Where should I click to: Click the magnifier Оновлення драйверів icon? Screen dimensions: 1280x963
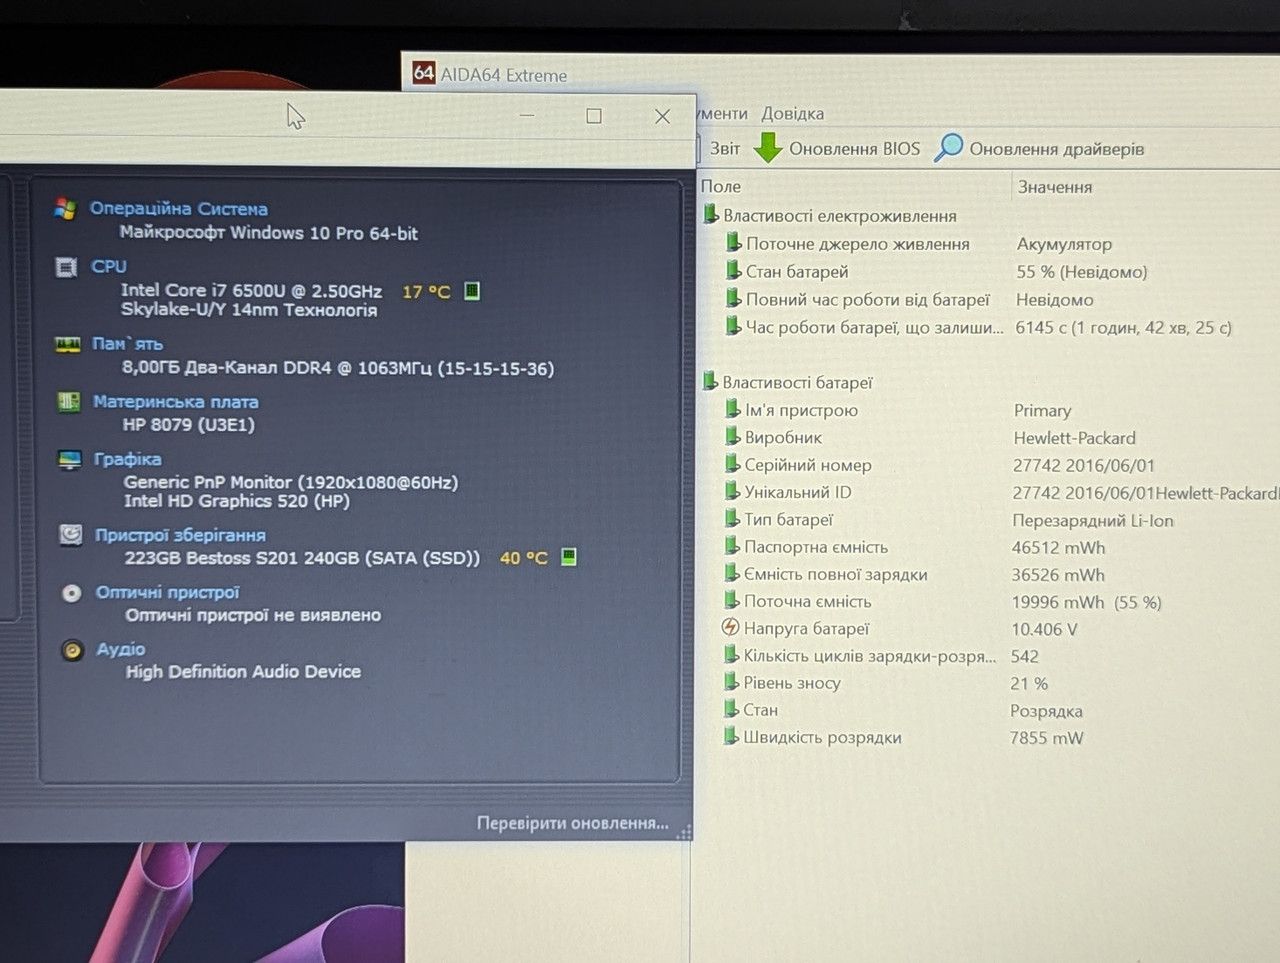[x=949, y=148]
